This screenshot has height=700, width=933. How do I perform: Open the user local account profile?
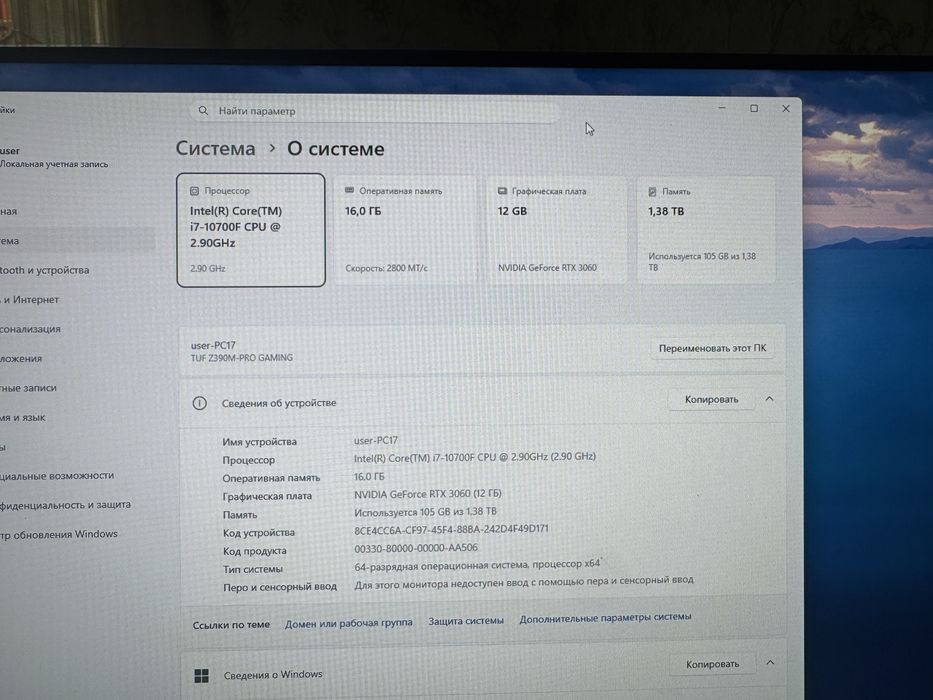(x=54, y=157)
